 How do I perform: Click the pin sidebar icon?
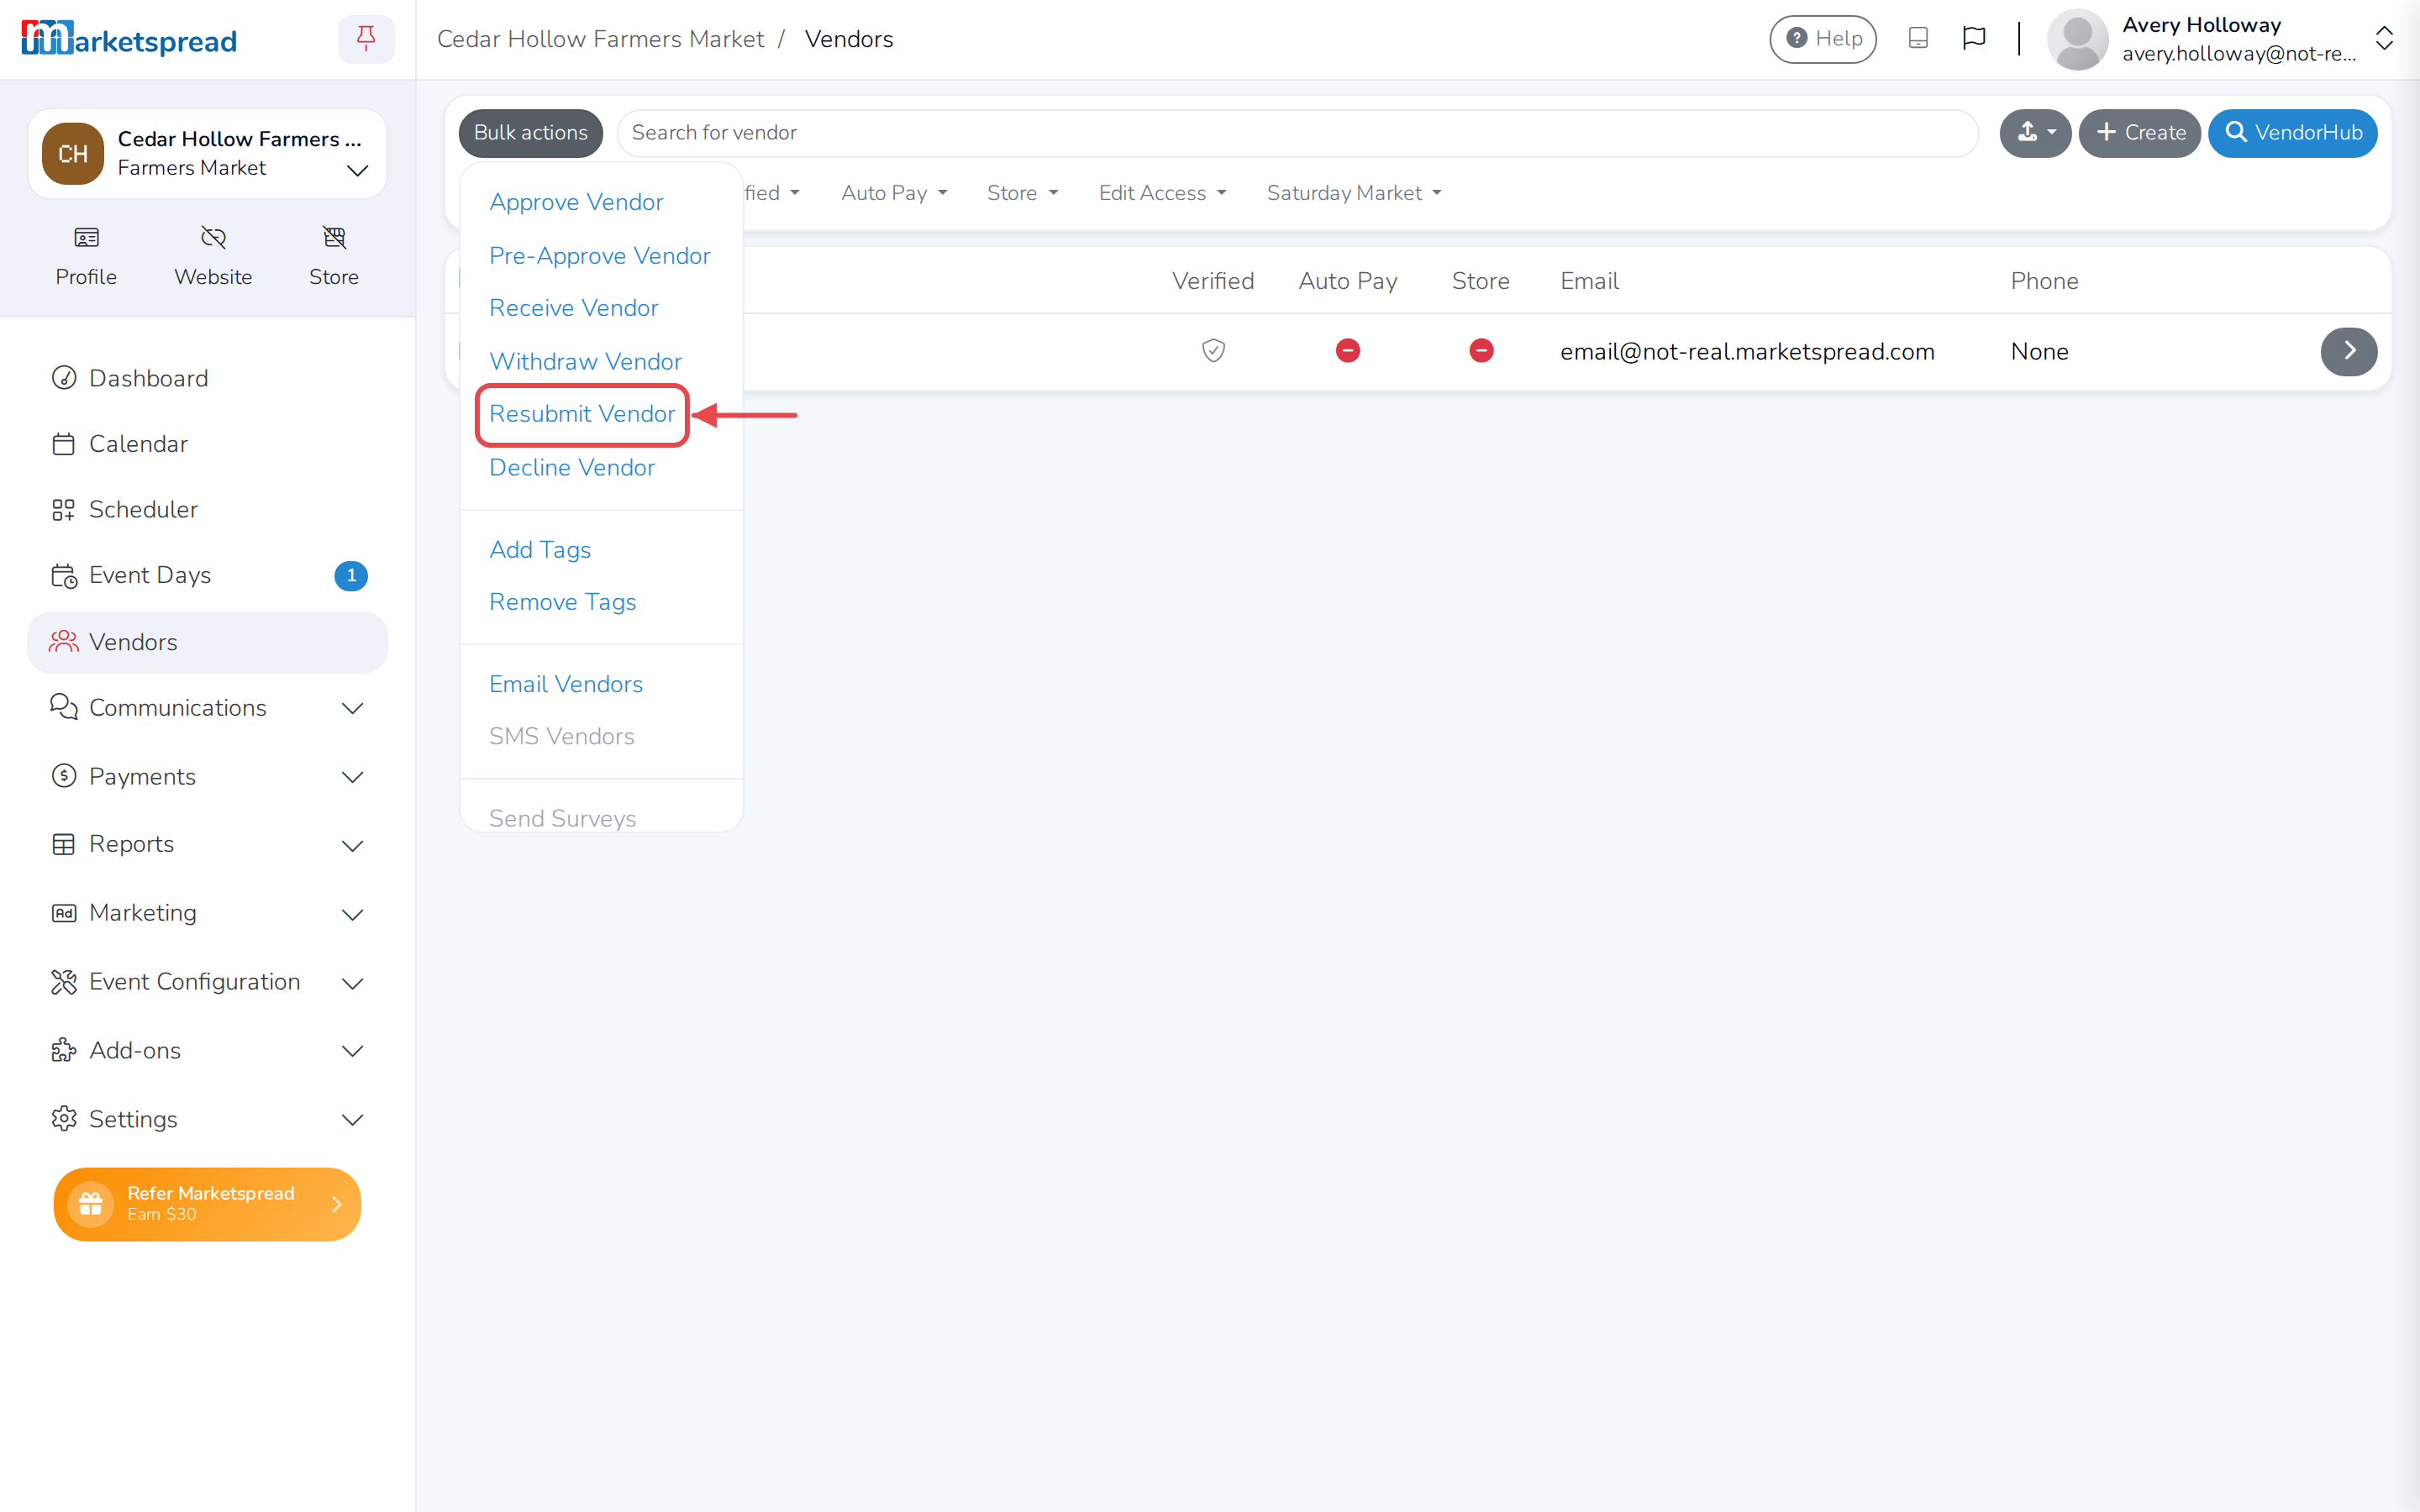tap(366, 39)
